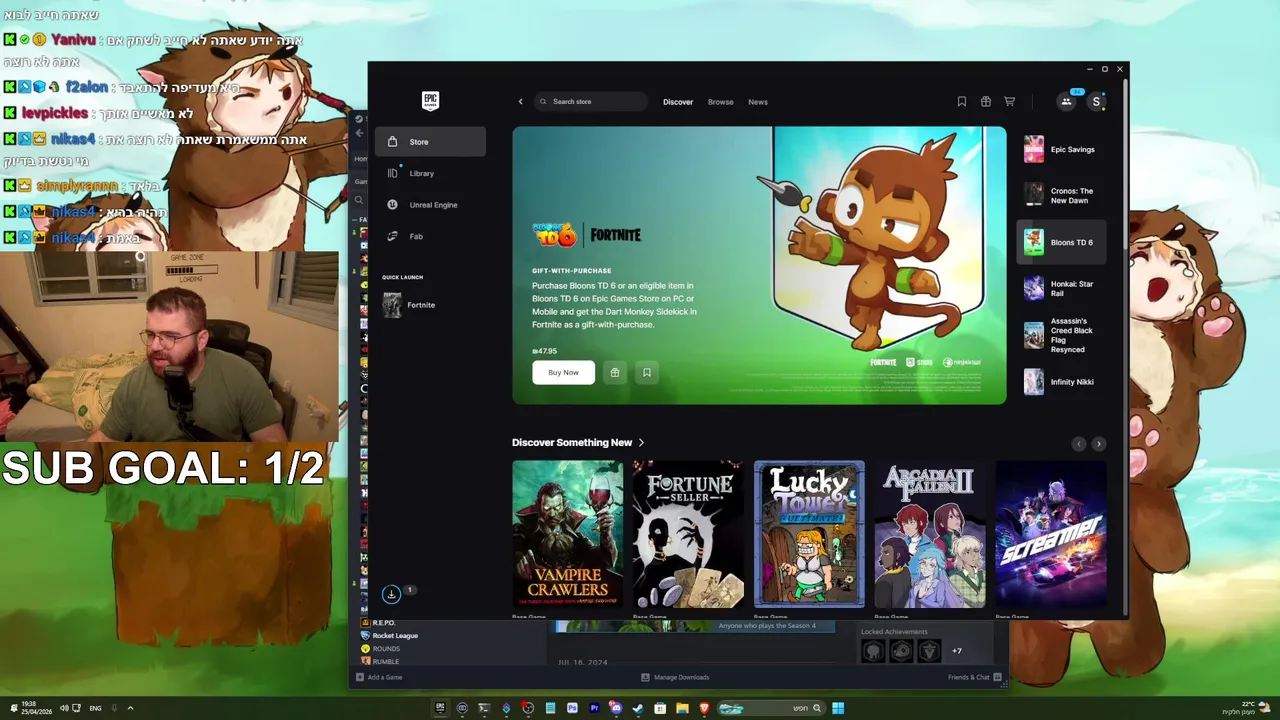Click first locked achievement icon in Steam

coord(873,652)
